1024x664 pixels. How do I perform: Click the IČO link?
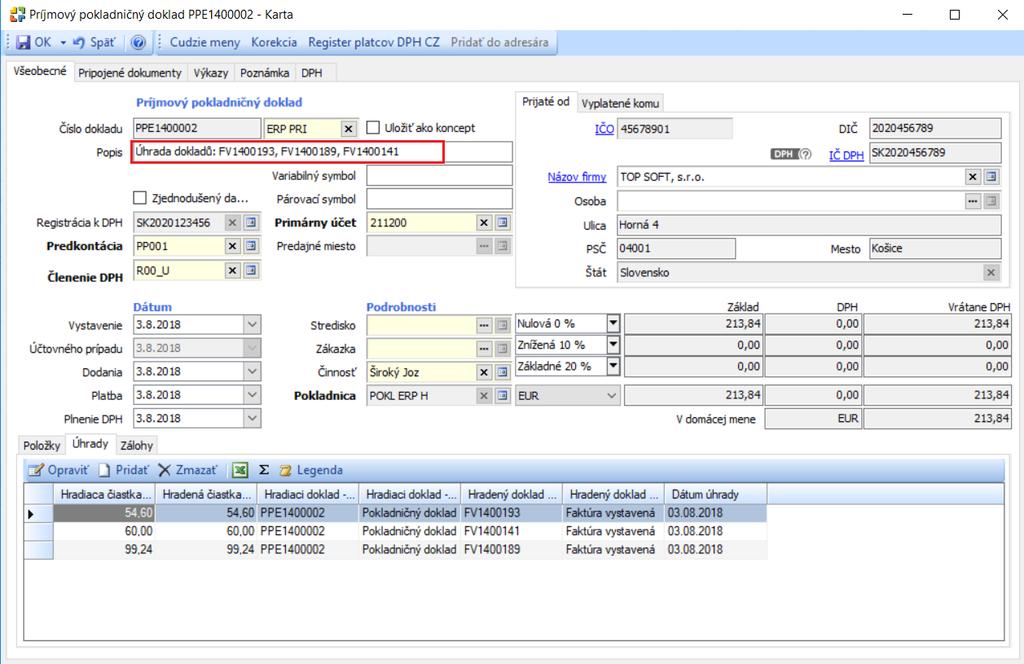tap(604, 129)
